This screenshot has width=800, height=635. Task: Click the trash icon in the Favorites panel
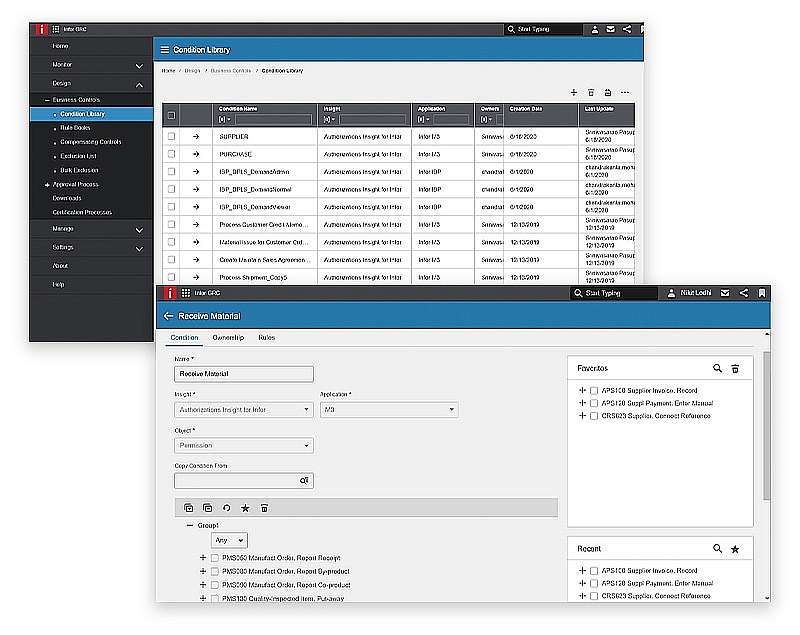pyautogui.click(x=735, y=368)
